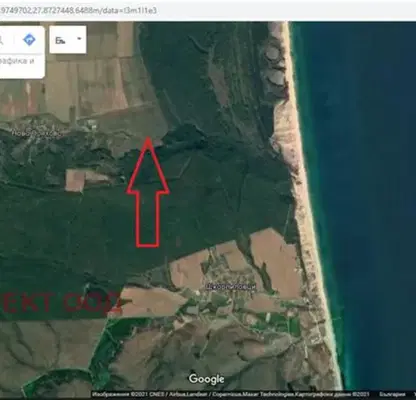Click the blue Directions diamond icon
416x400 pixels.
pos(29,40)
